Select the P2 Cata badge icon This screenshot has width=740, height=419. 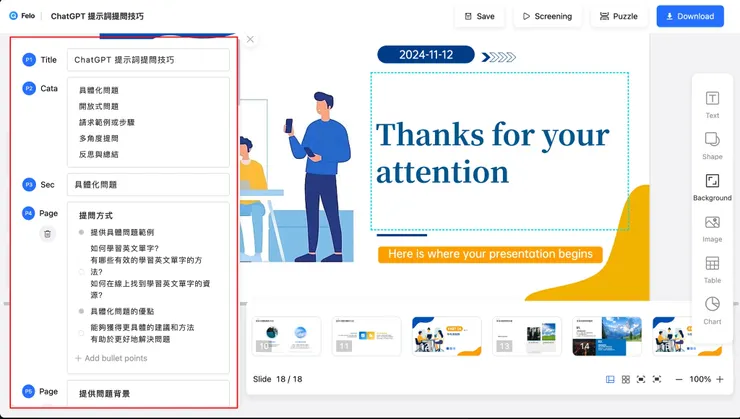[29, 88]
